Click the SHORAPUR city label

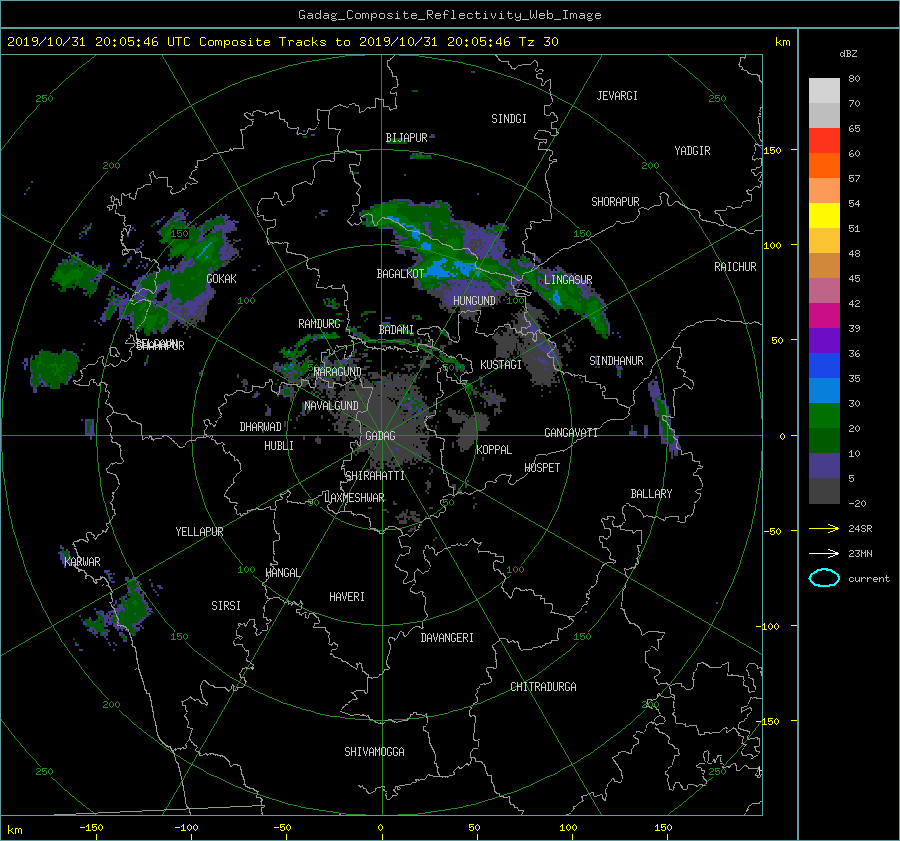coord(615,202)
